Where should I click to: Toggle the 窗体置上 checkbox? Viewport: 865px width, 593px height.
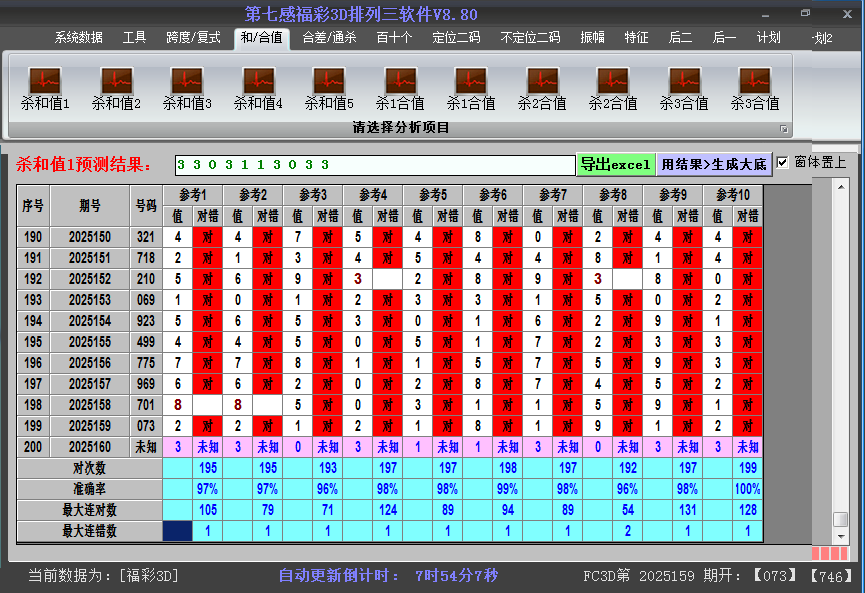click(x=782, y=162)
